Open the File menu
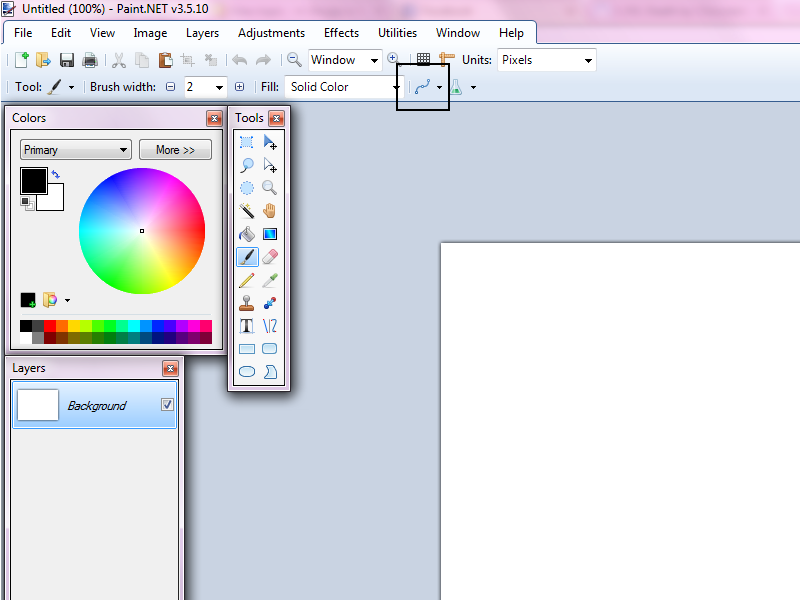Viewport: 800px width, 600px height. click(23, 33)
